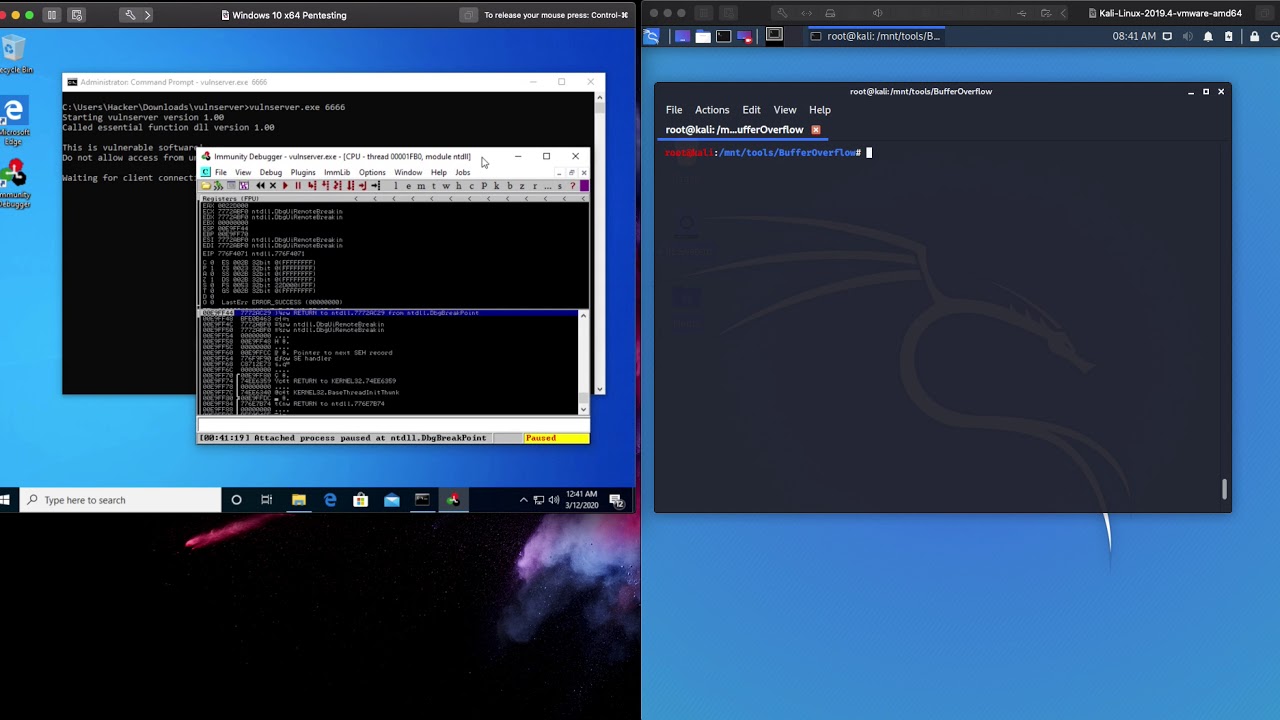Open ImmLib menu in Immunity Debugger
The width and height of the screenshot is (1280, 720).
coord(337,172)
